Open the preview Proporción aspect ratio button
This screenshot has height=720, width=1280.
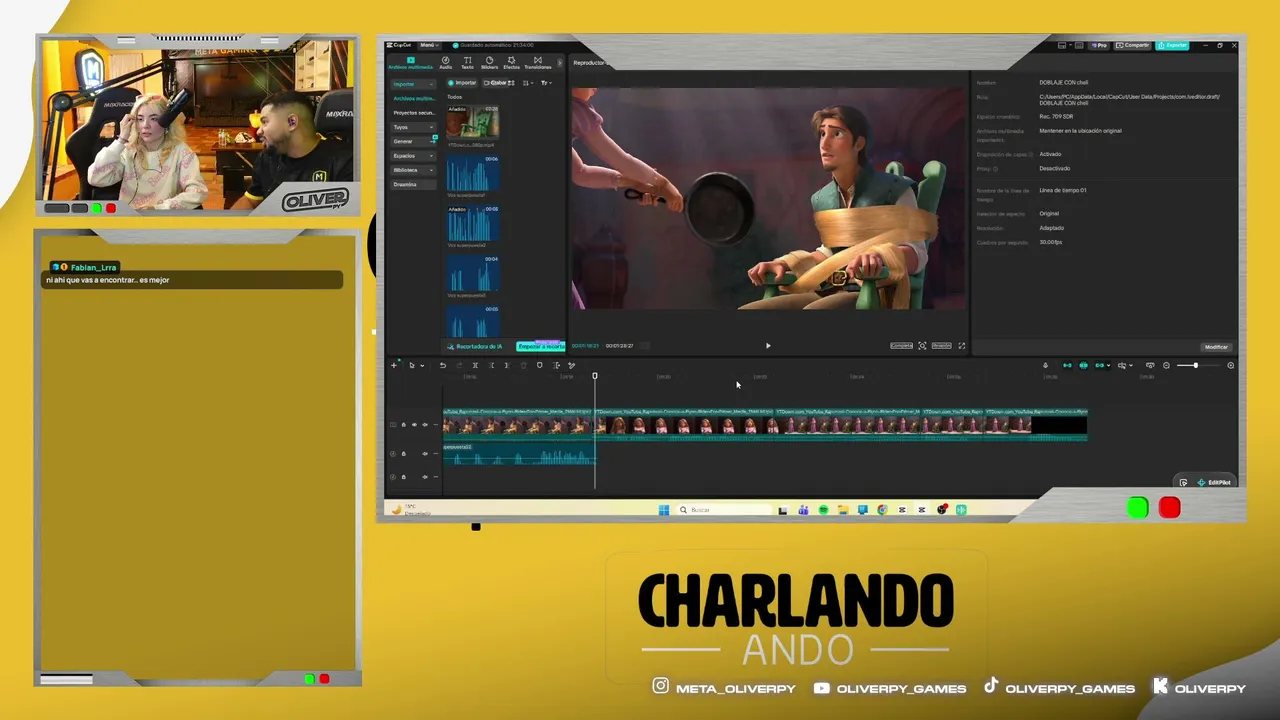pyautogui.click(x=941, y=346)
